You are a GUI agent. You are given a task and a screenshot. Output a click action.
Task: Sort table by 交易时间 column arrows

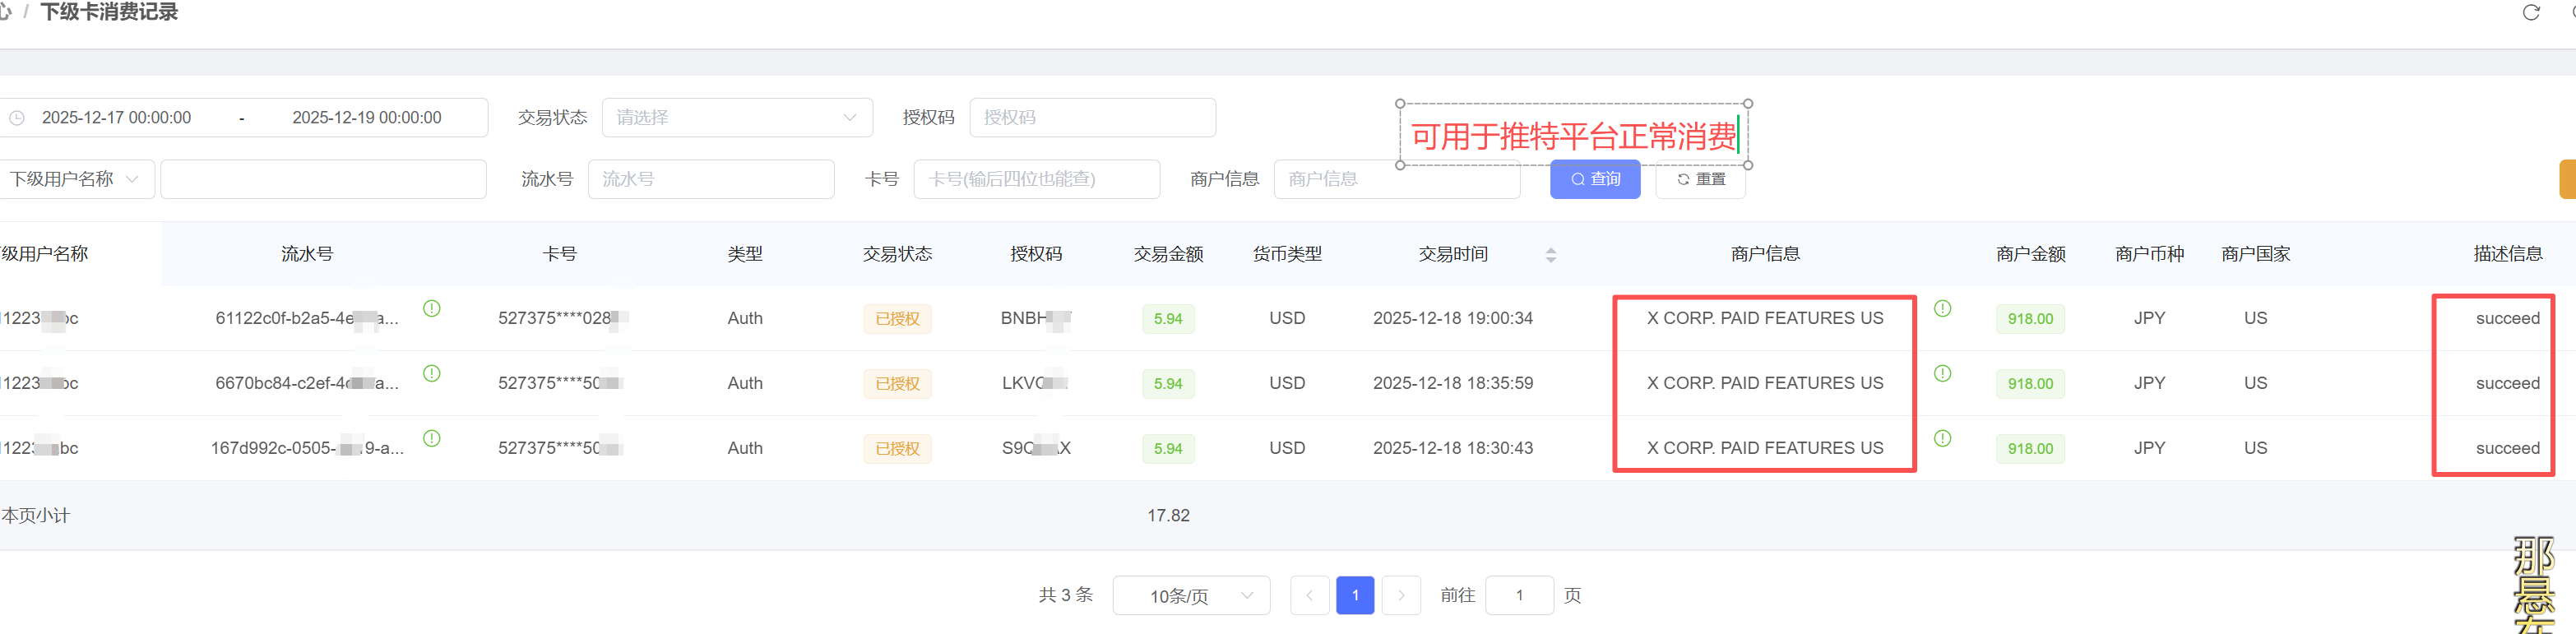(x=1550, y=255)
